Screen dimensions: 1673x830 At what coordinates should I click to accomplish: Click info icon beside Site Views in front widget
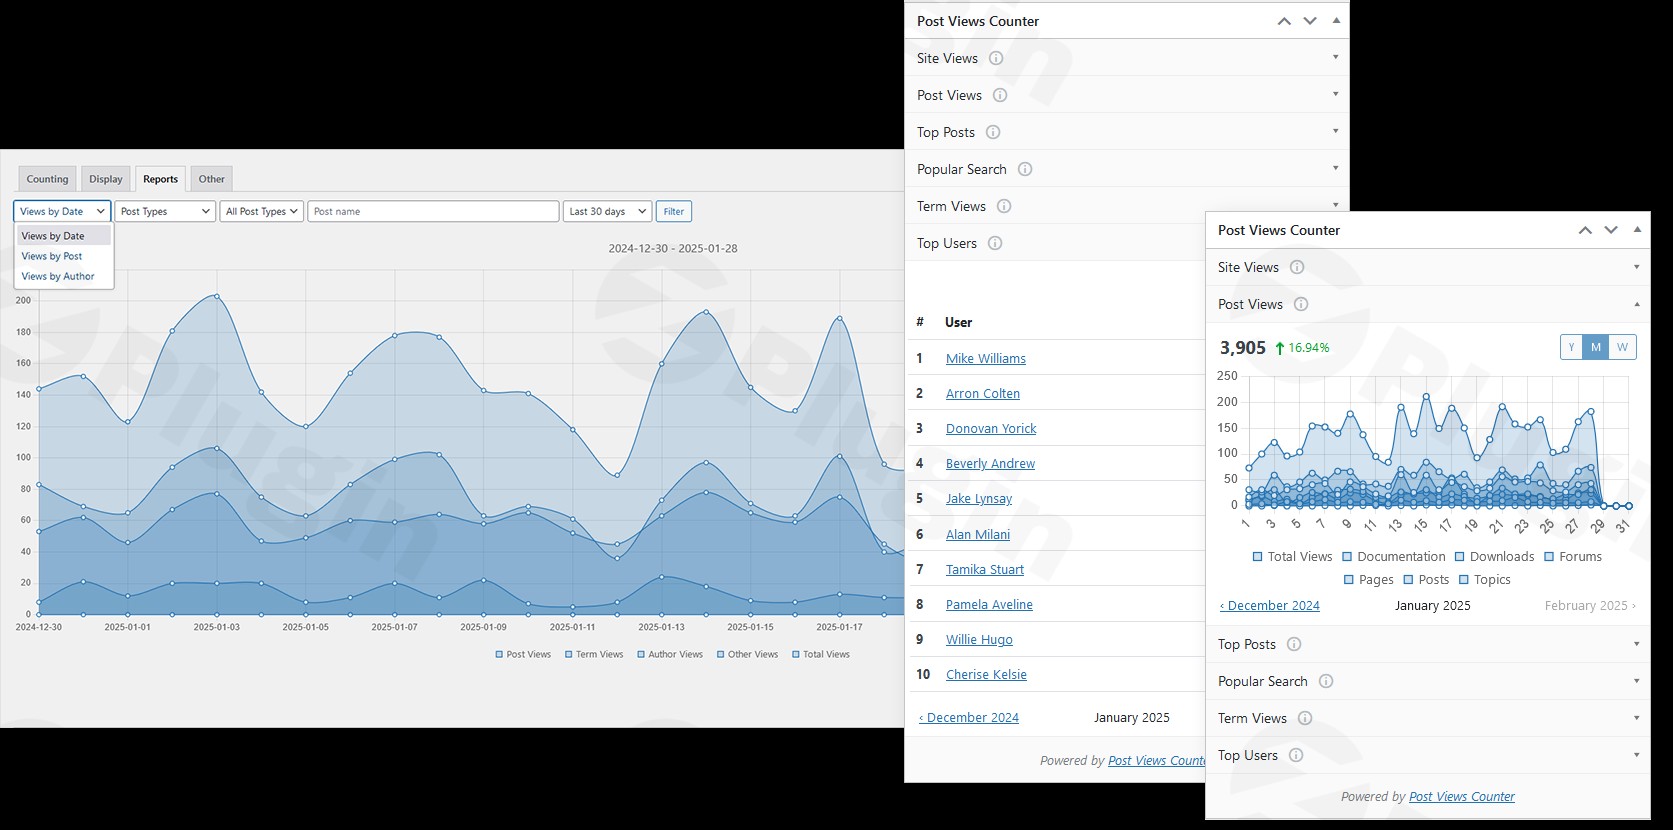[1297, 267]
